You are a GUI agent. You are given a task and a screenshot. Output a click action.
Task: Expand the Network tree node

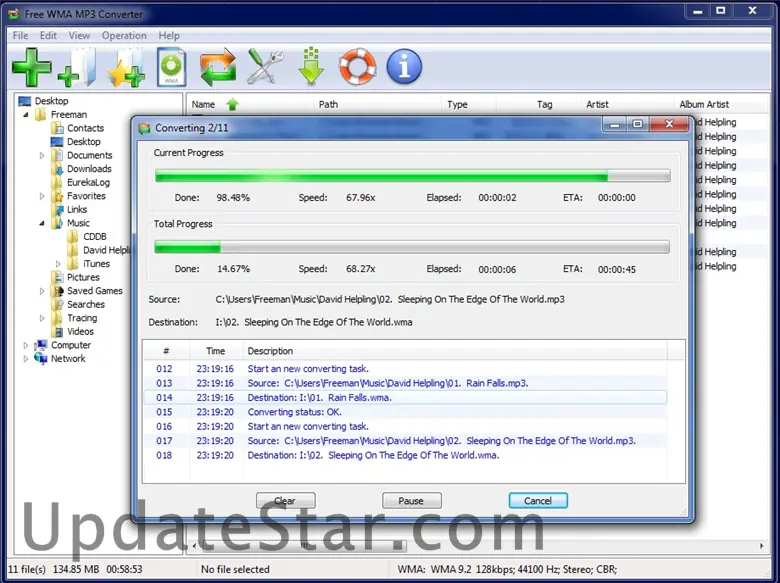(25, 359)
